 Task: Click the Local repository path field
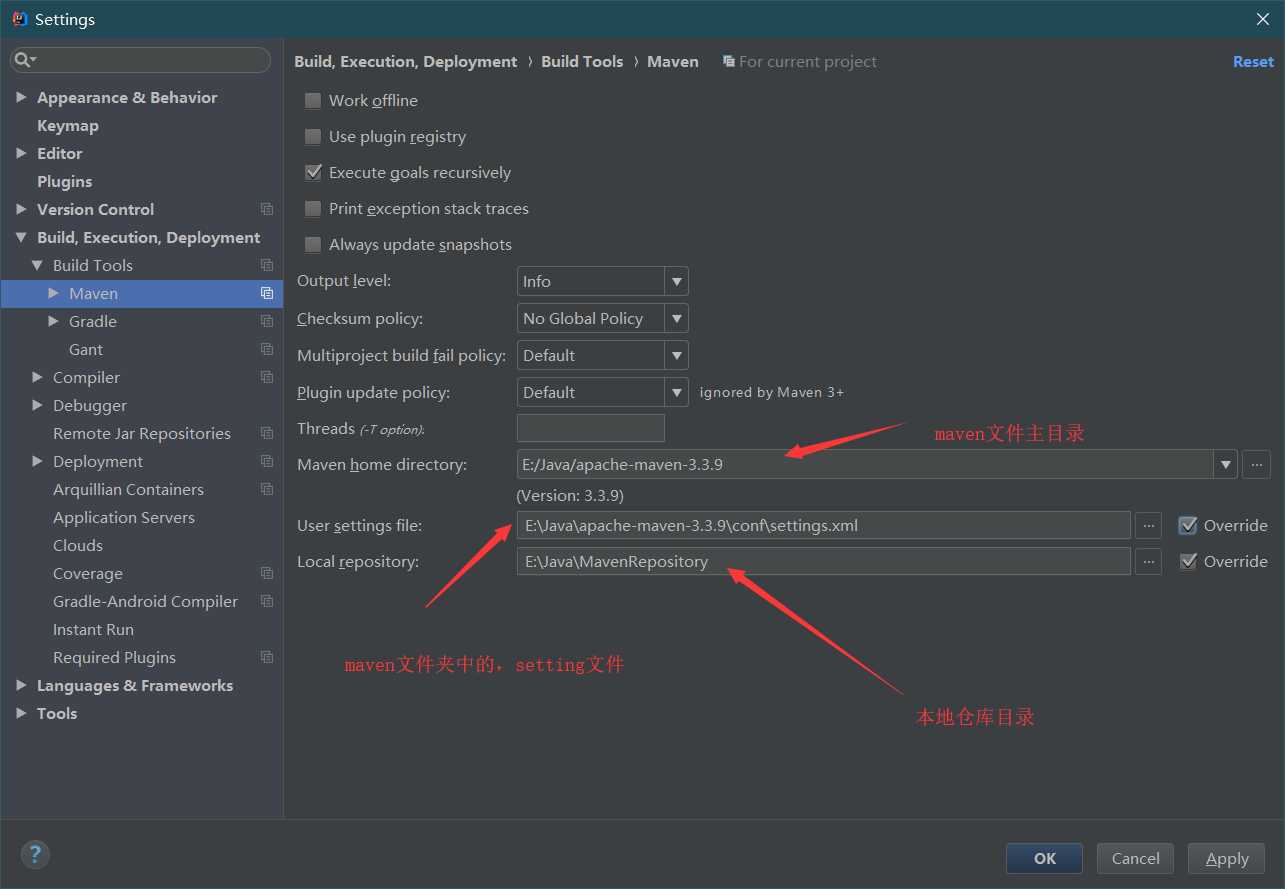pos(824,561)
